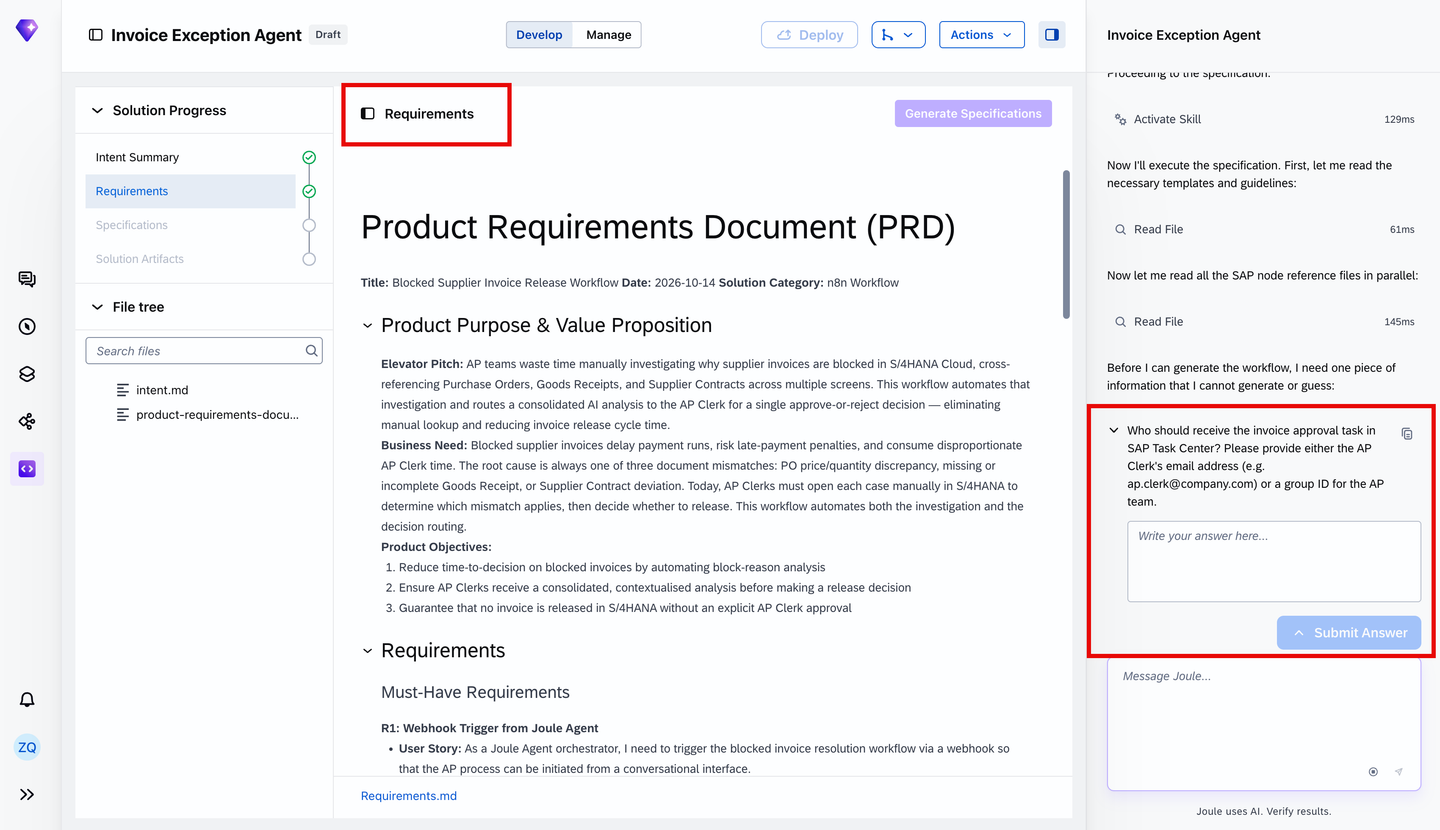
Task: Open the branch version dropdown
Action: [x=899, y=35]
